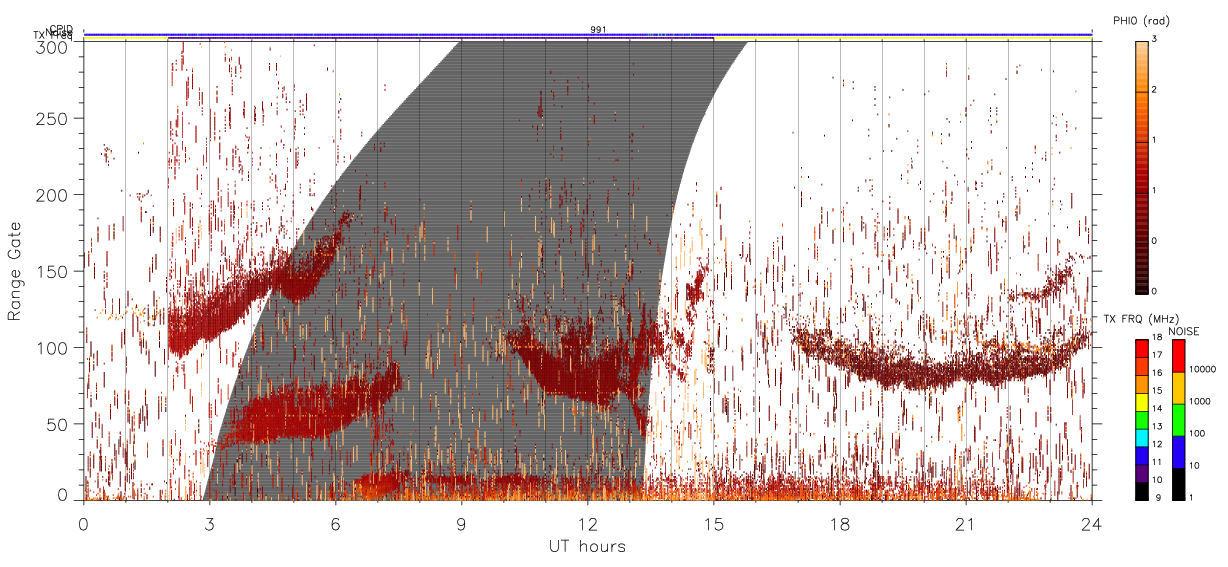The height and width of the screenshot is (567, 1228).
Task: Click the '10000' label in the NOISE legend
Action: 1204,368
